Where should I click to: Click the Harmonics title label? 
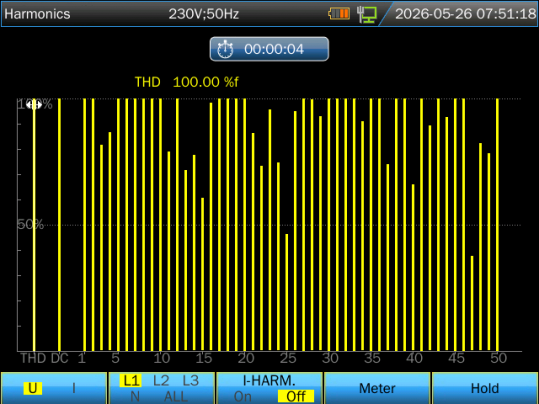(x=37, y=14)
